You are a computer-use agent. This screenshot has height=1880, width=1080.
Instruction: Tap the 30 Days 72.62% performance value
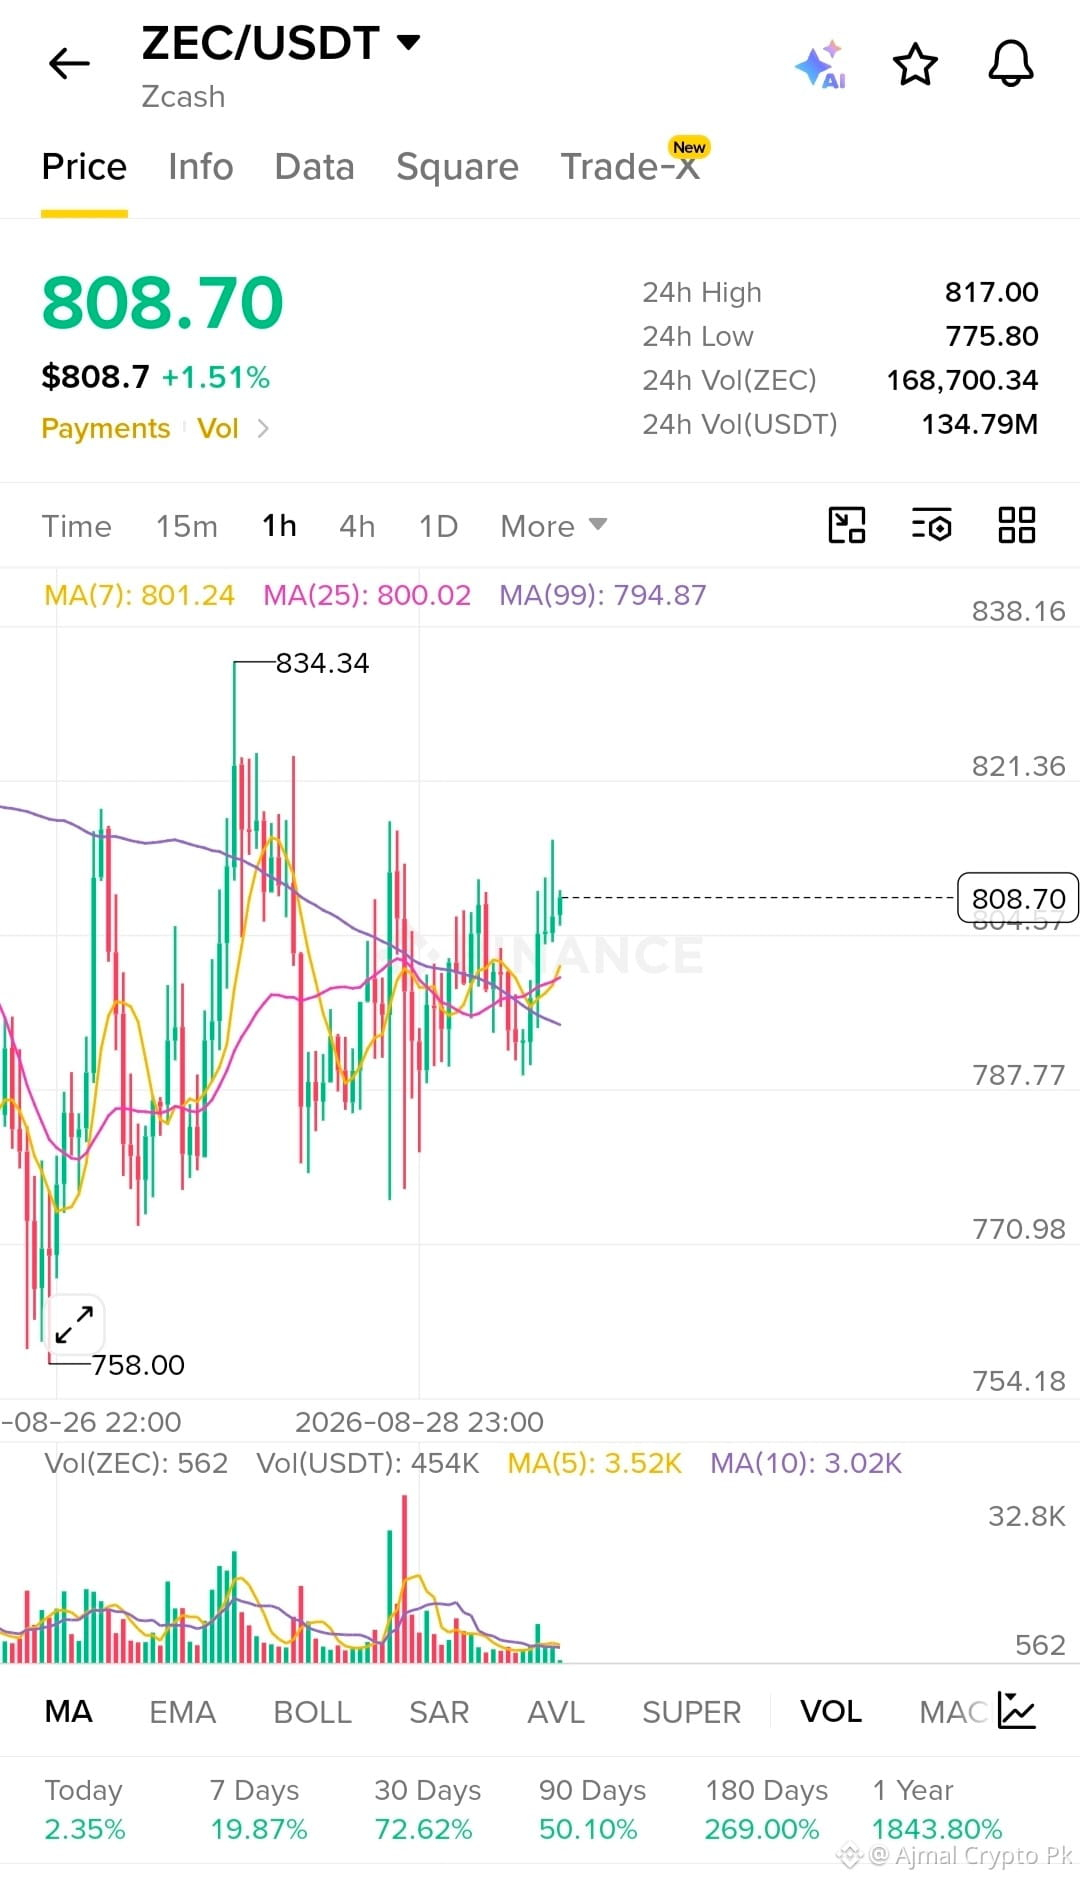tap(423, 1829)
